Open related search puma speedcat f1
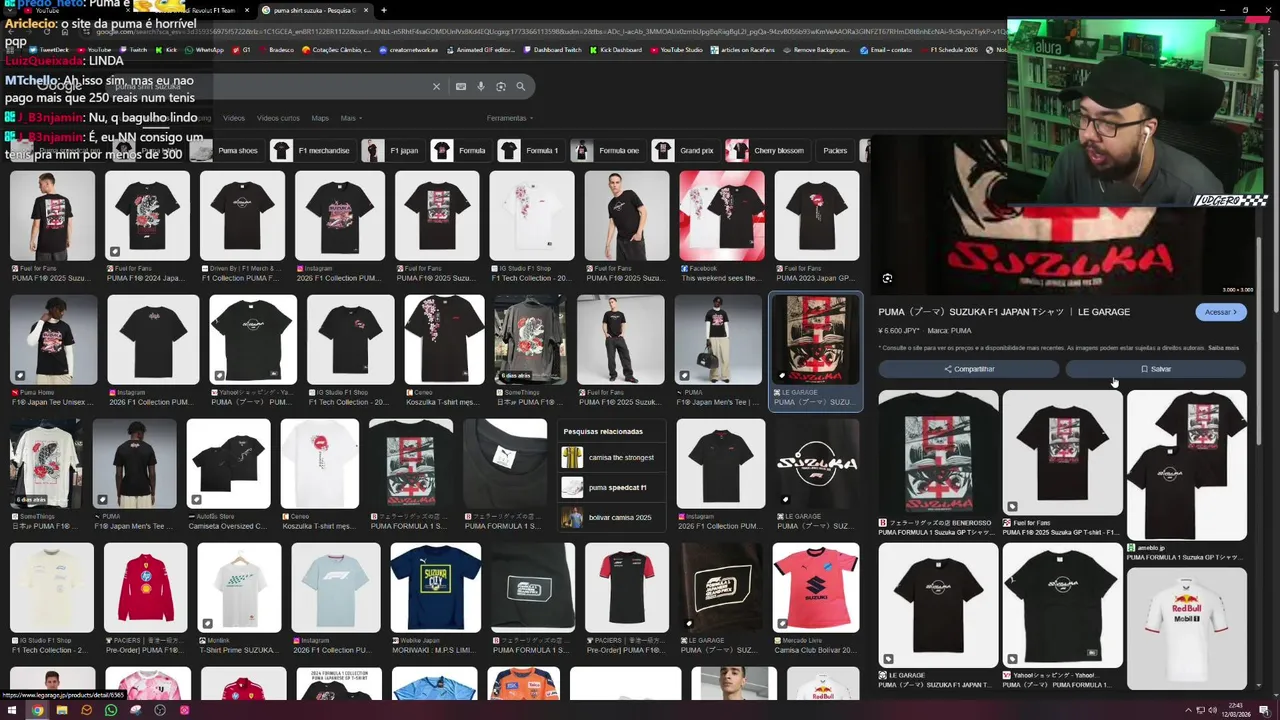The width and height of the screenshot is (1280, 720). [x=613, y=487]
